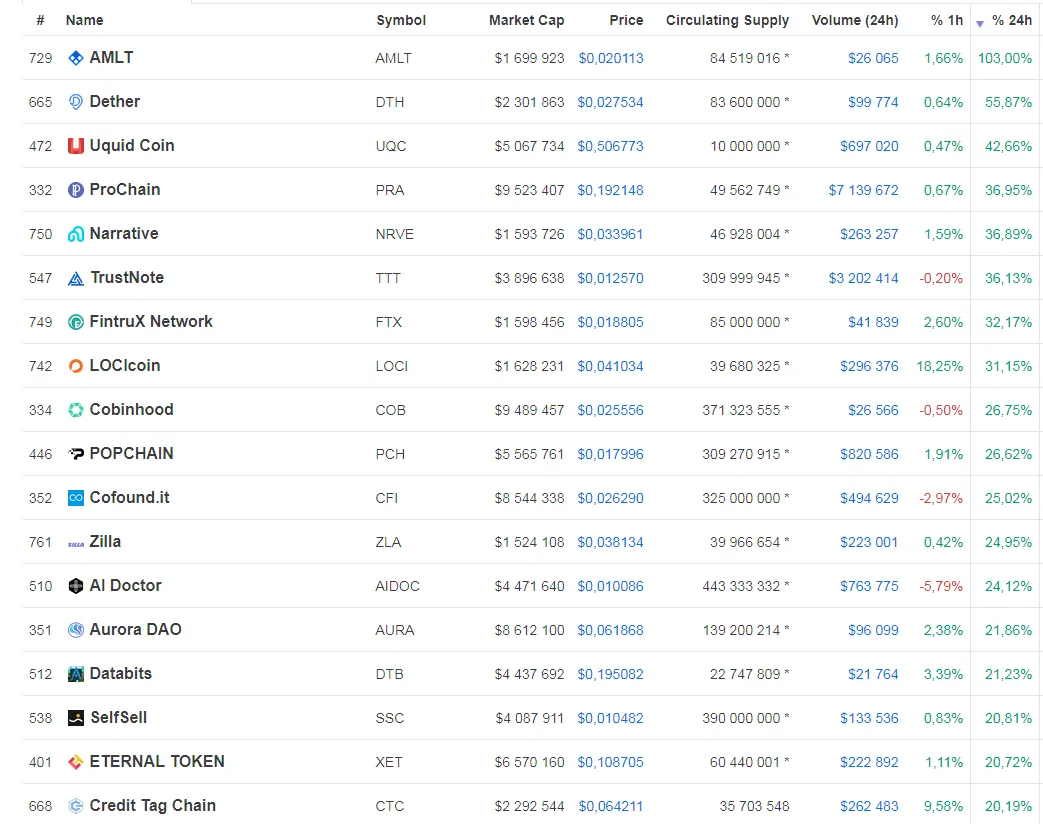Sort table by Market Cap header
The height and width of the screenshot is (824, 1043).
526,21
